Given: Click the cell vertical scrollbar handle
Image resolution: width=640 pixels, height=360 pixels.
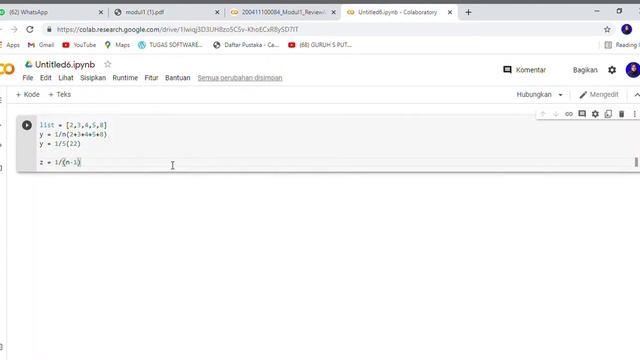Looking at the screenshot, I should coord(636,162).
